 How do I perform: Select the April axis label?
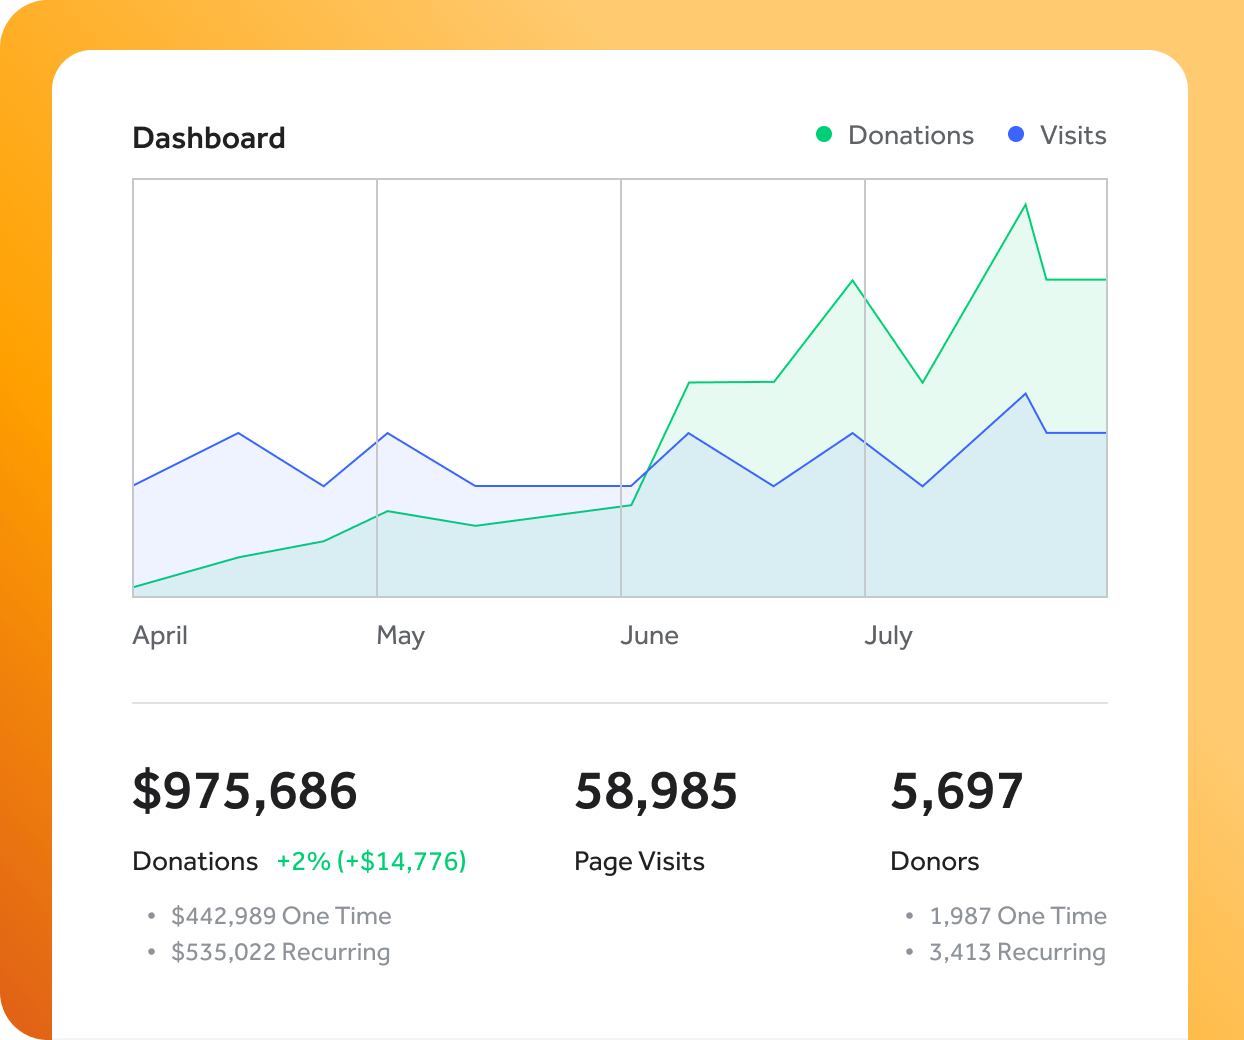tap(160, 635)
